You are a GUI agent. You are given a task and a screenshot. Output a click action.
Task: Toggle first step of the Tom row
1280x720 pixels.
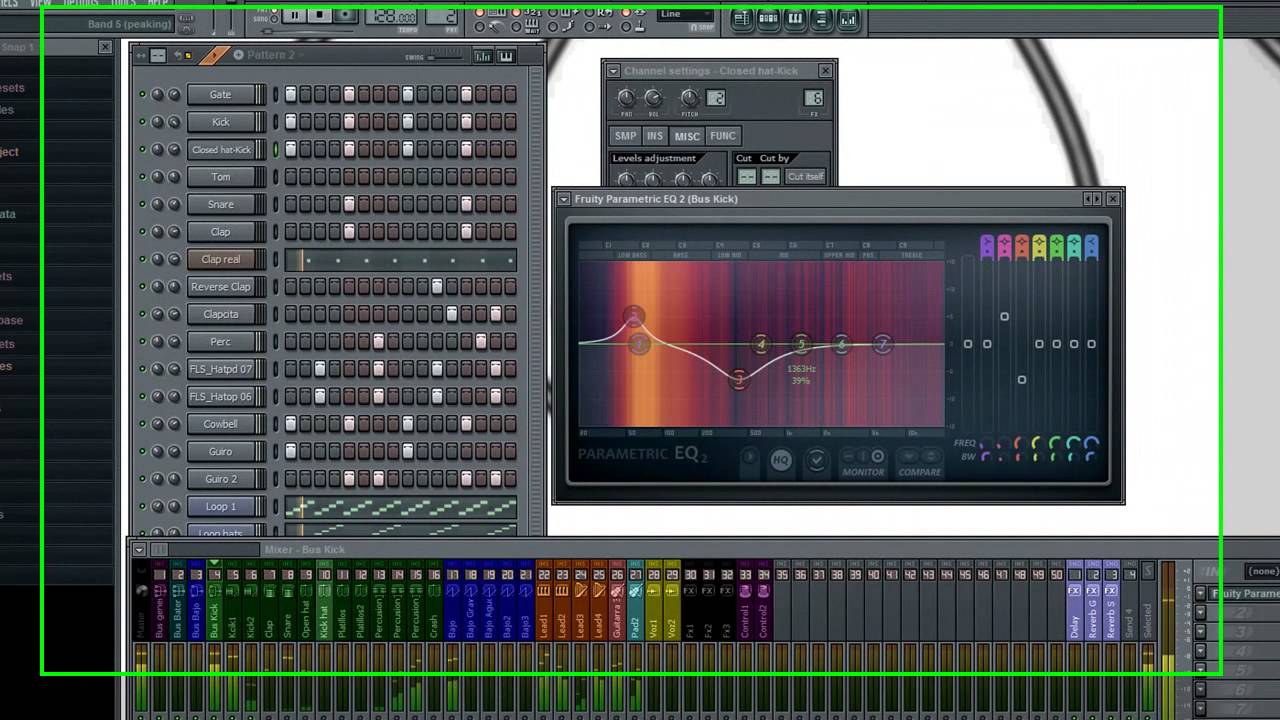[x=291, y=177]
